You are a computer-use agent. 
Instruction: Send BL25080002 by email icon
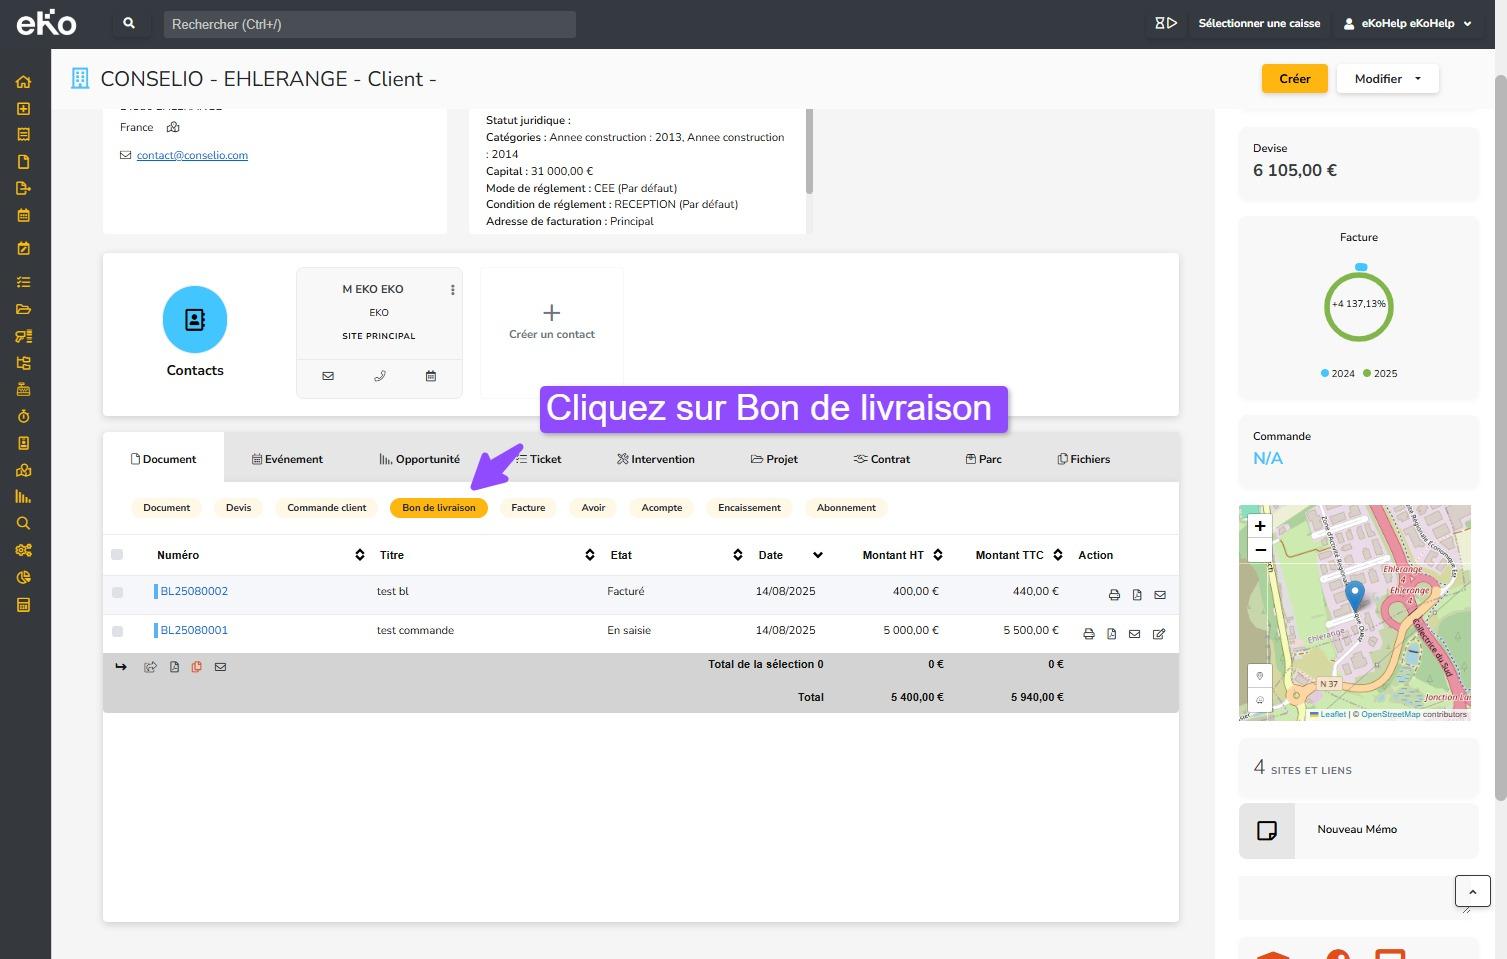[1160, 595]
